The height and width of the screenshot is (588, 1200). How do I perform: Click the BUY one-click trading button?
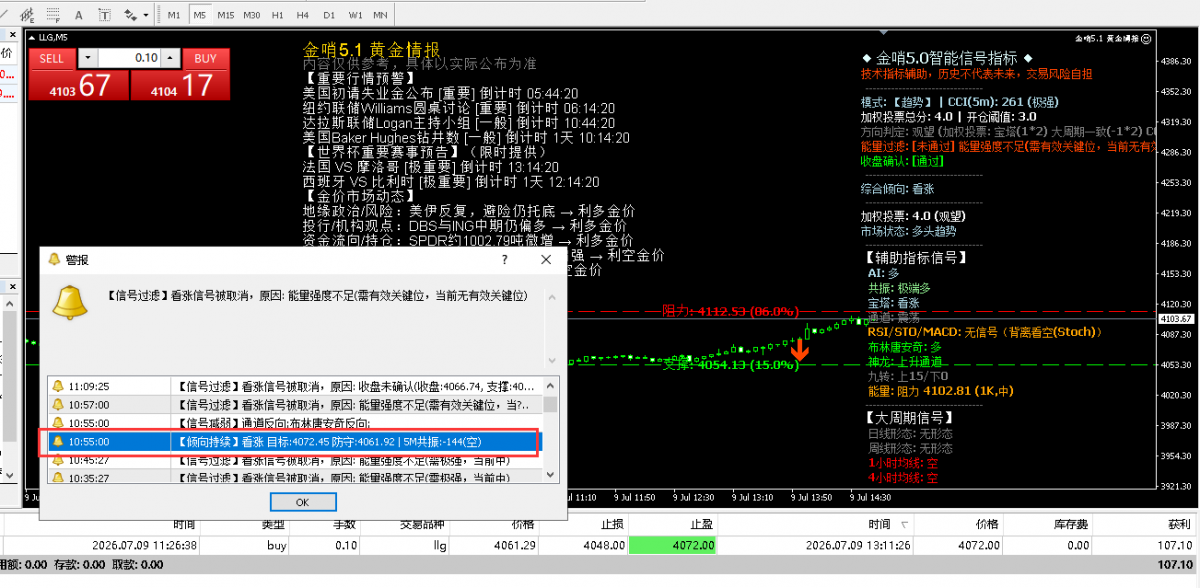[x=205, y=59]
